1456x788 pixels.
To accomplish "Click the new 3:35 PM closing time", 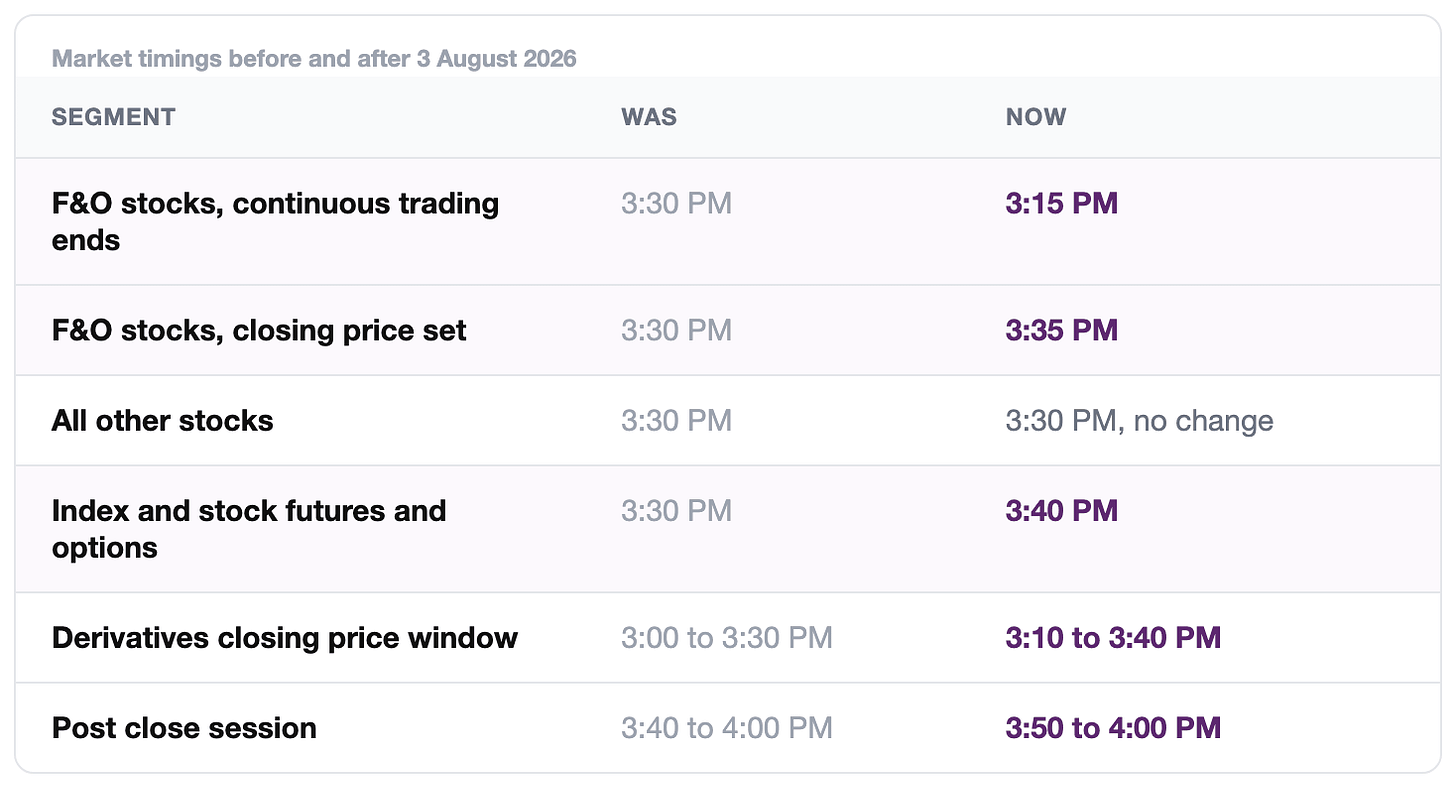I will tap(1061, 330).
